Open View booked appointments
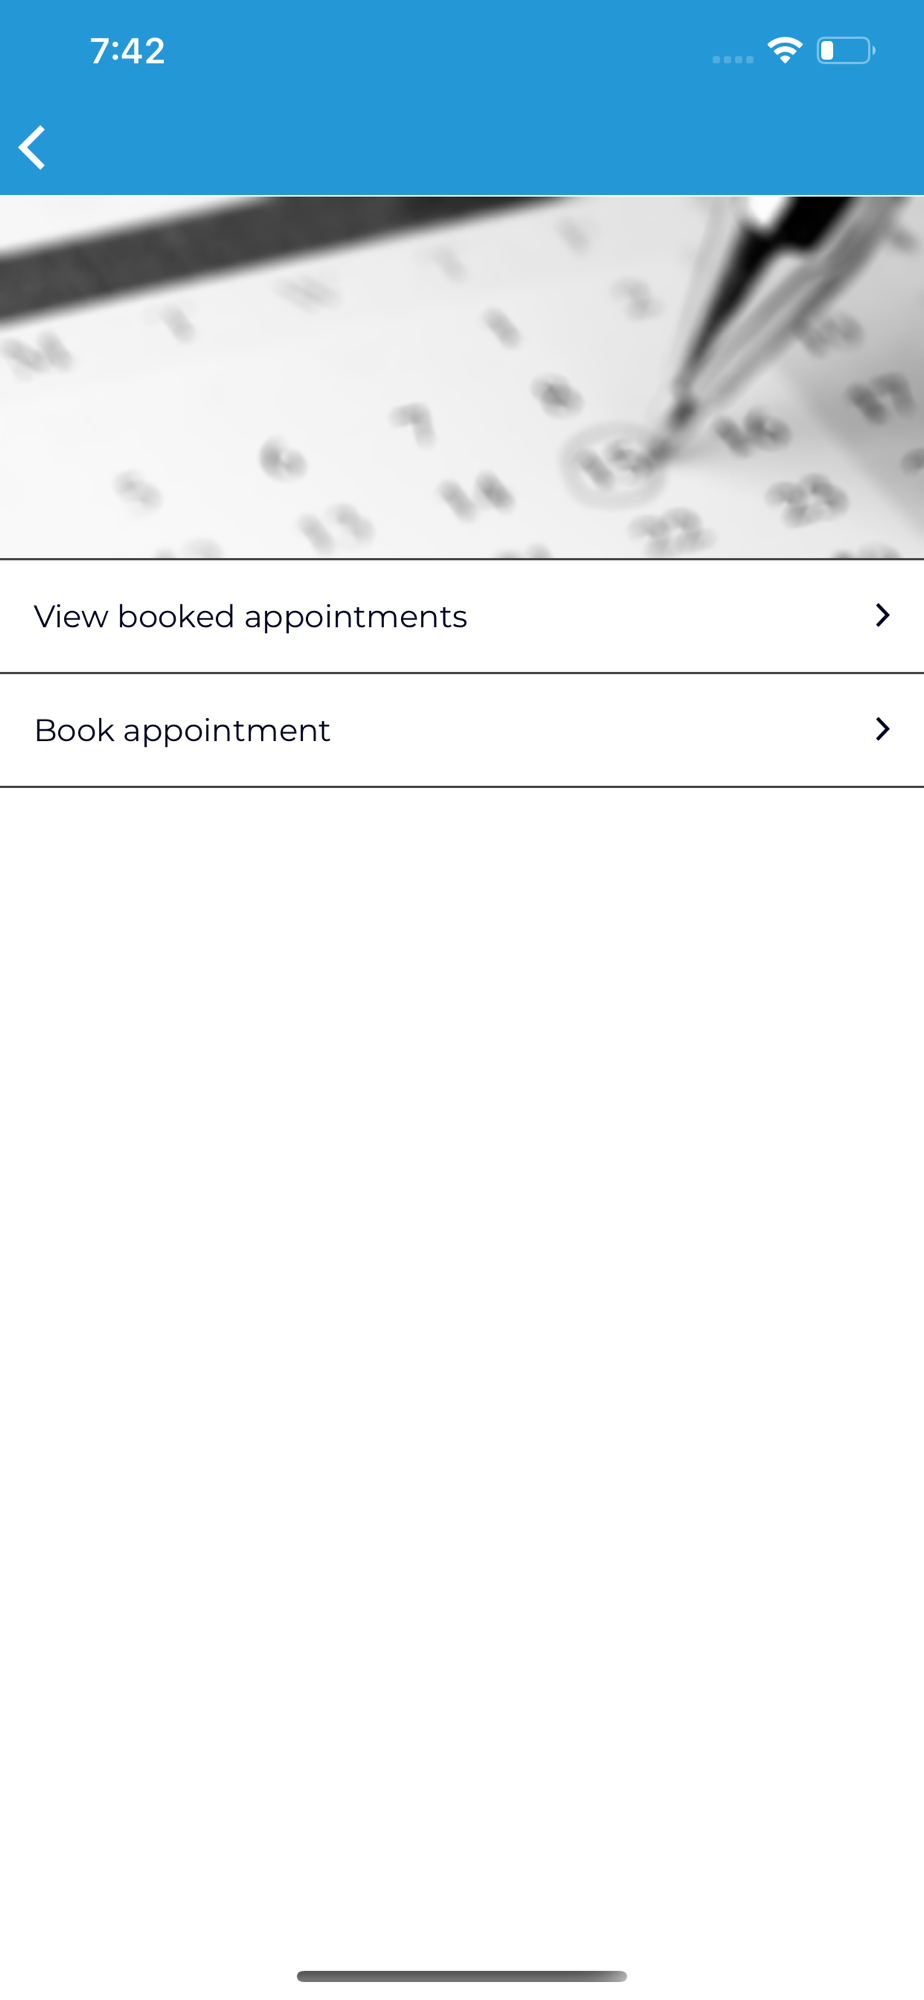The height and width of the screenshot is (2000, 924). (250, 616)
